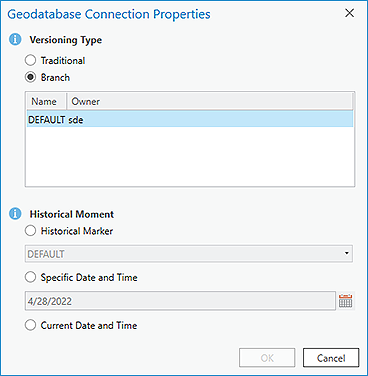
Task: Close the Geodatabase Connection Properties dialog
Action: (349, 13)
